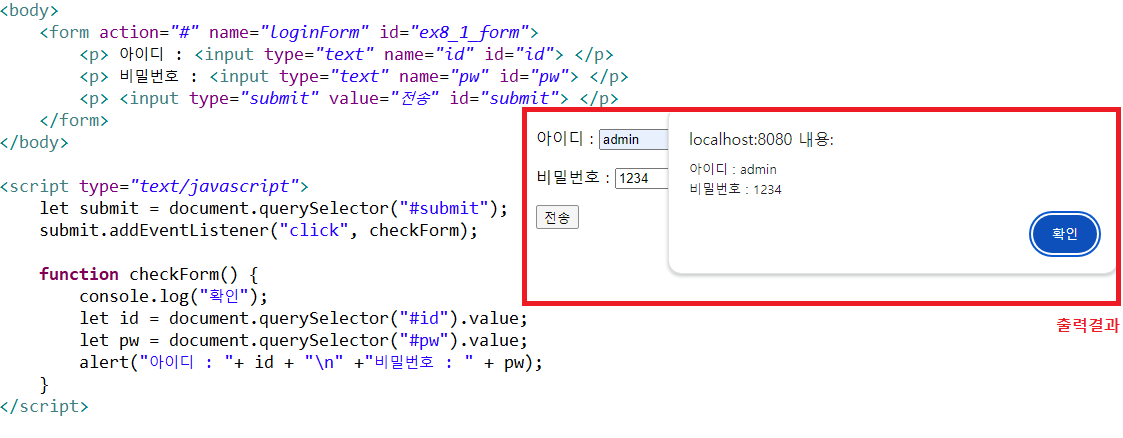Click the 'let pw = document.querySelector' line
Image resolution: width=1123 pixels, height=438 pixels.
point(304,341)
